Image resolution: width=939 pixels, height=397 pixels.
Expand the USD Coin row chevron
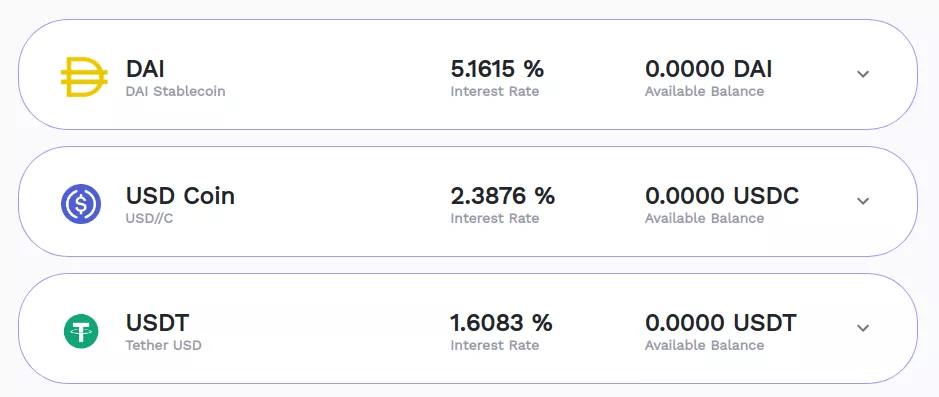pyautogui.click(x=862, y=201)
